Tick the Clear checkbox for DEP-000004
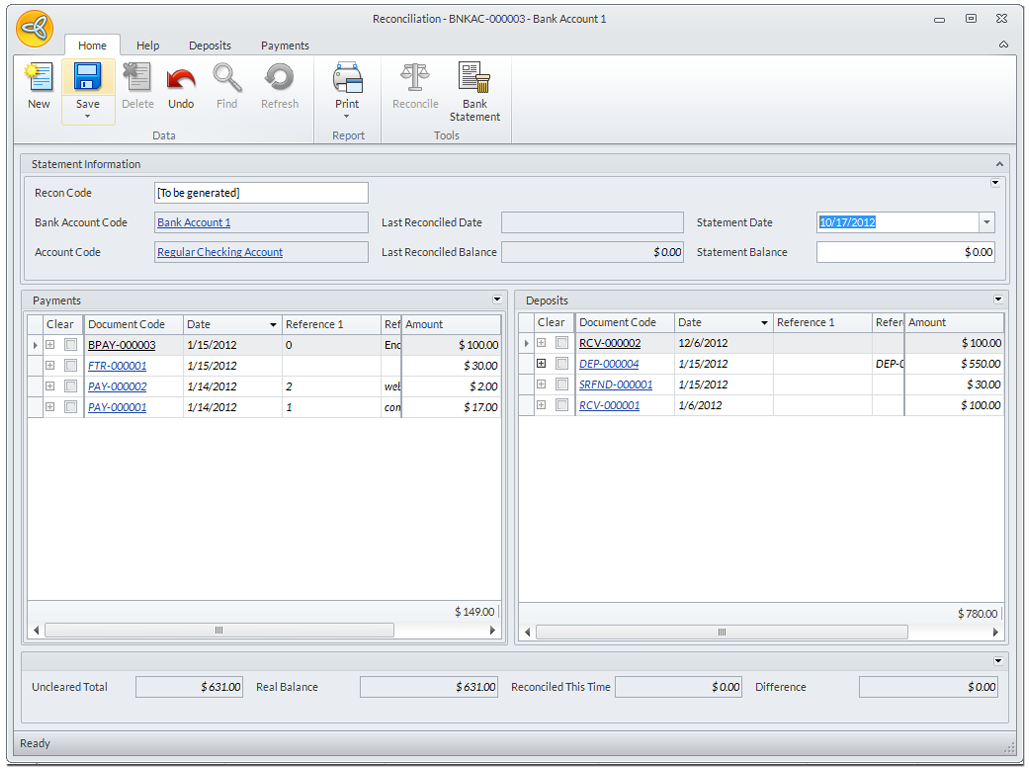Screen dimensions: 1029x769 [x=562, y=364]
